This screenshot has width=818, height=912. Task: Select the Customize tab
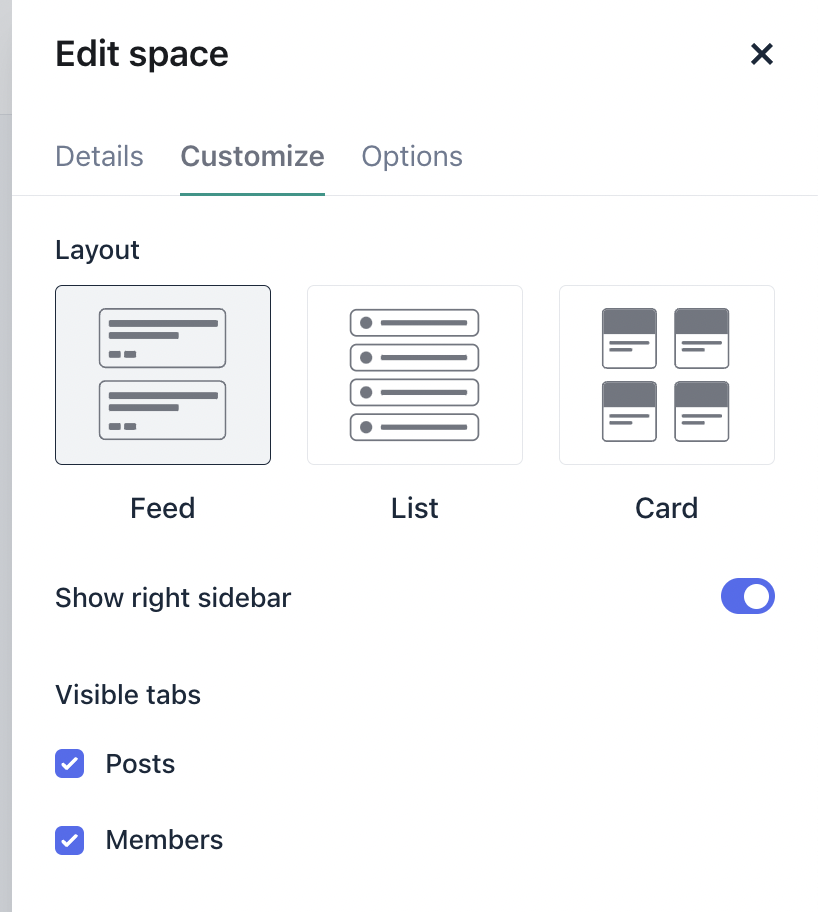pyautogui.click(x=252, y=156)
